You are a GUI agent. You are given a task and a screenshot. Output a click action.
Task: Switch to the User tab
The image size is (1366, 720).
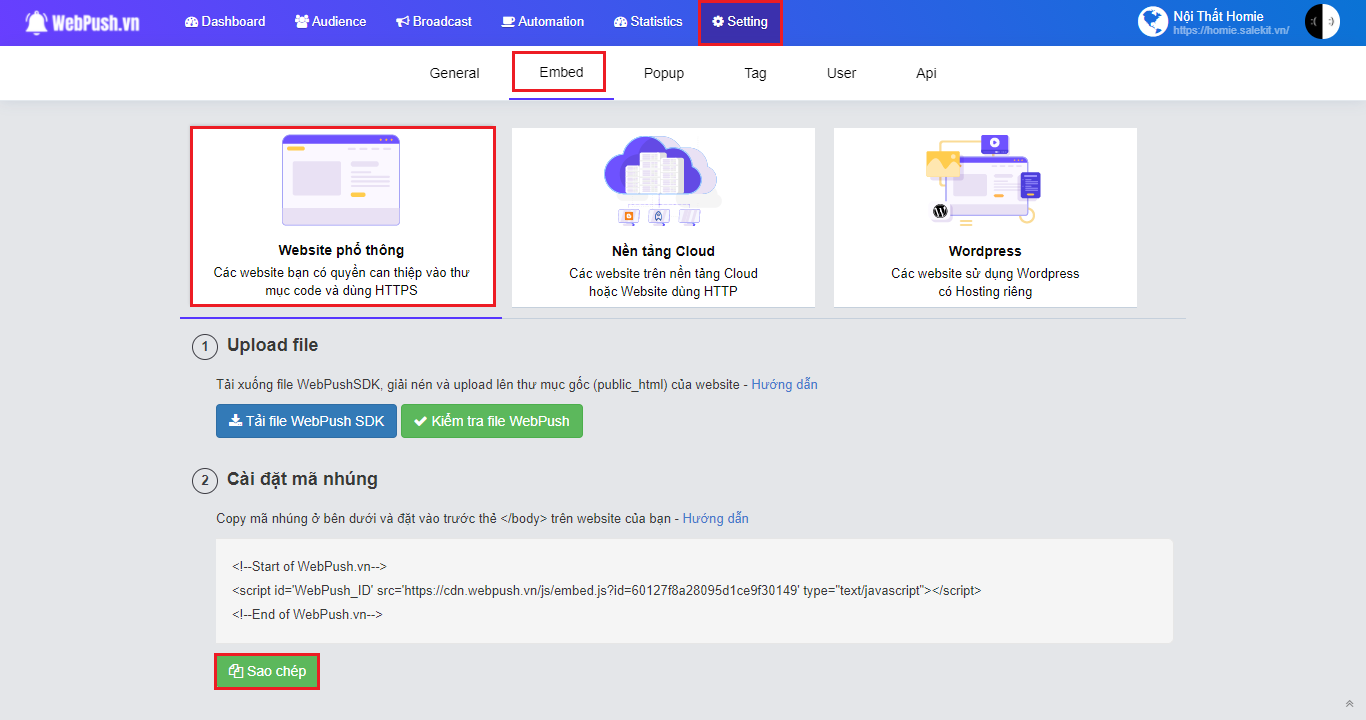click(841, 73)
